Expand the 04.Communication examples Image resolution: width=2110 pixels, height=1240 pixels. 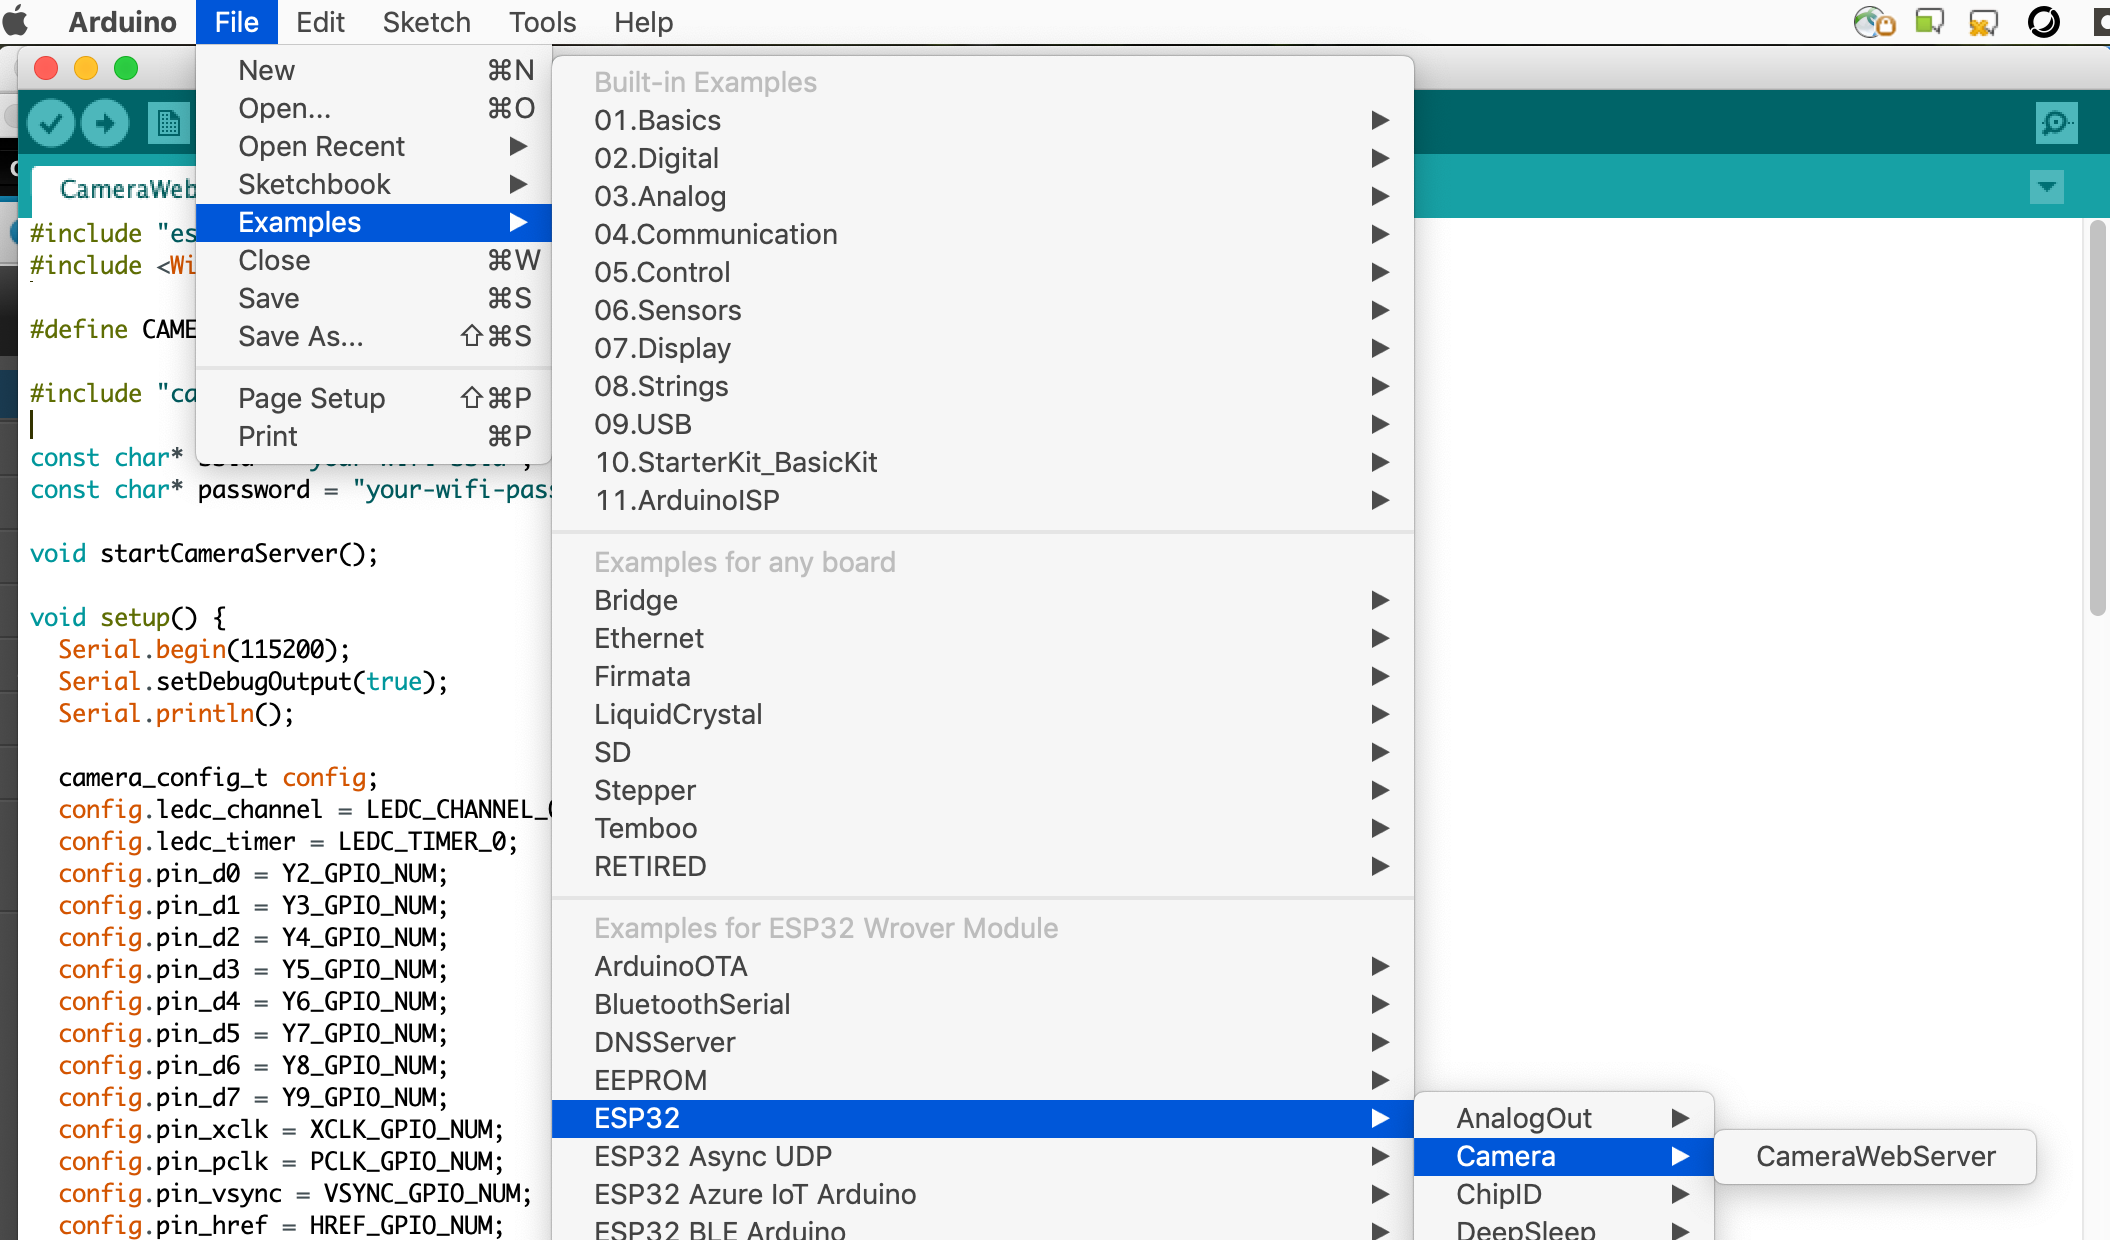coord(983,234)
